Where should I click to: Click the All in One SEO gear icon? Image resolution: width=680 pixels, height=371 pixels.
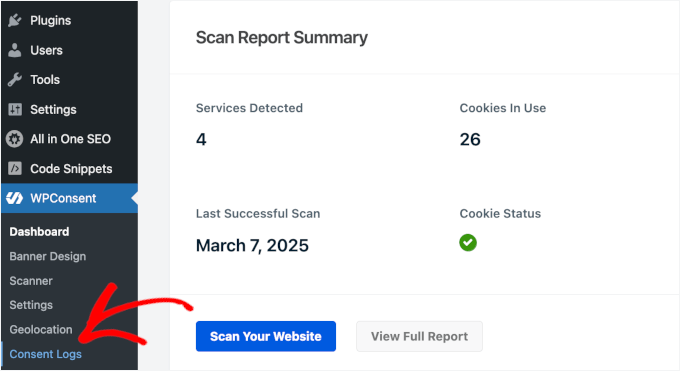pos(14,139)
